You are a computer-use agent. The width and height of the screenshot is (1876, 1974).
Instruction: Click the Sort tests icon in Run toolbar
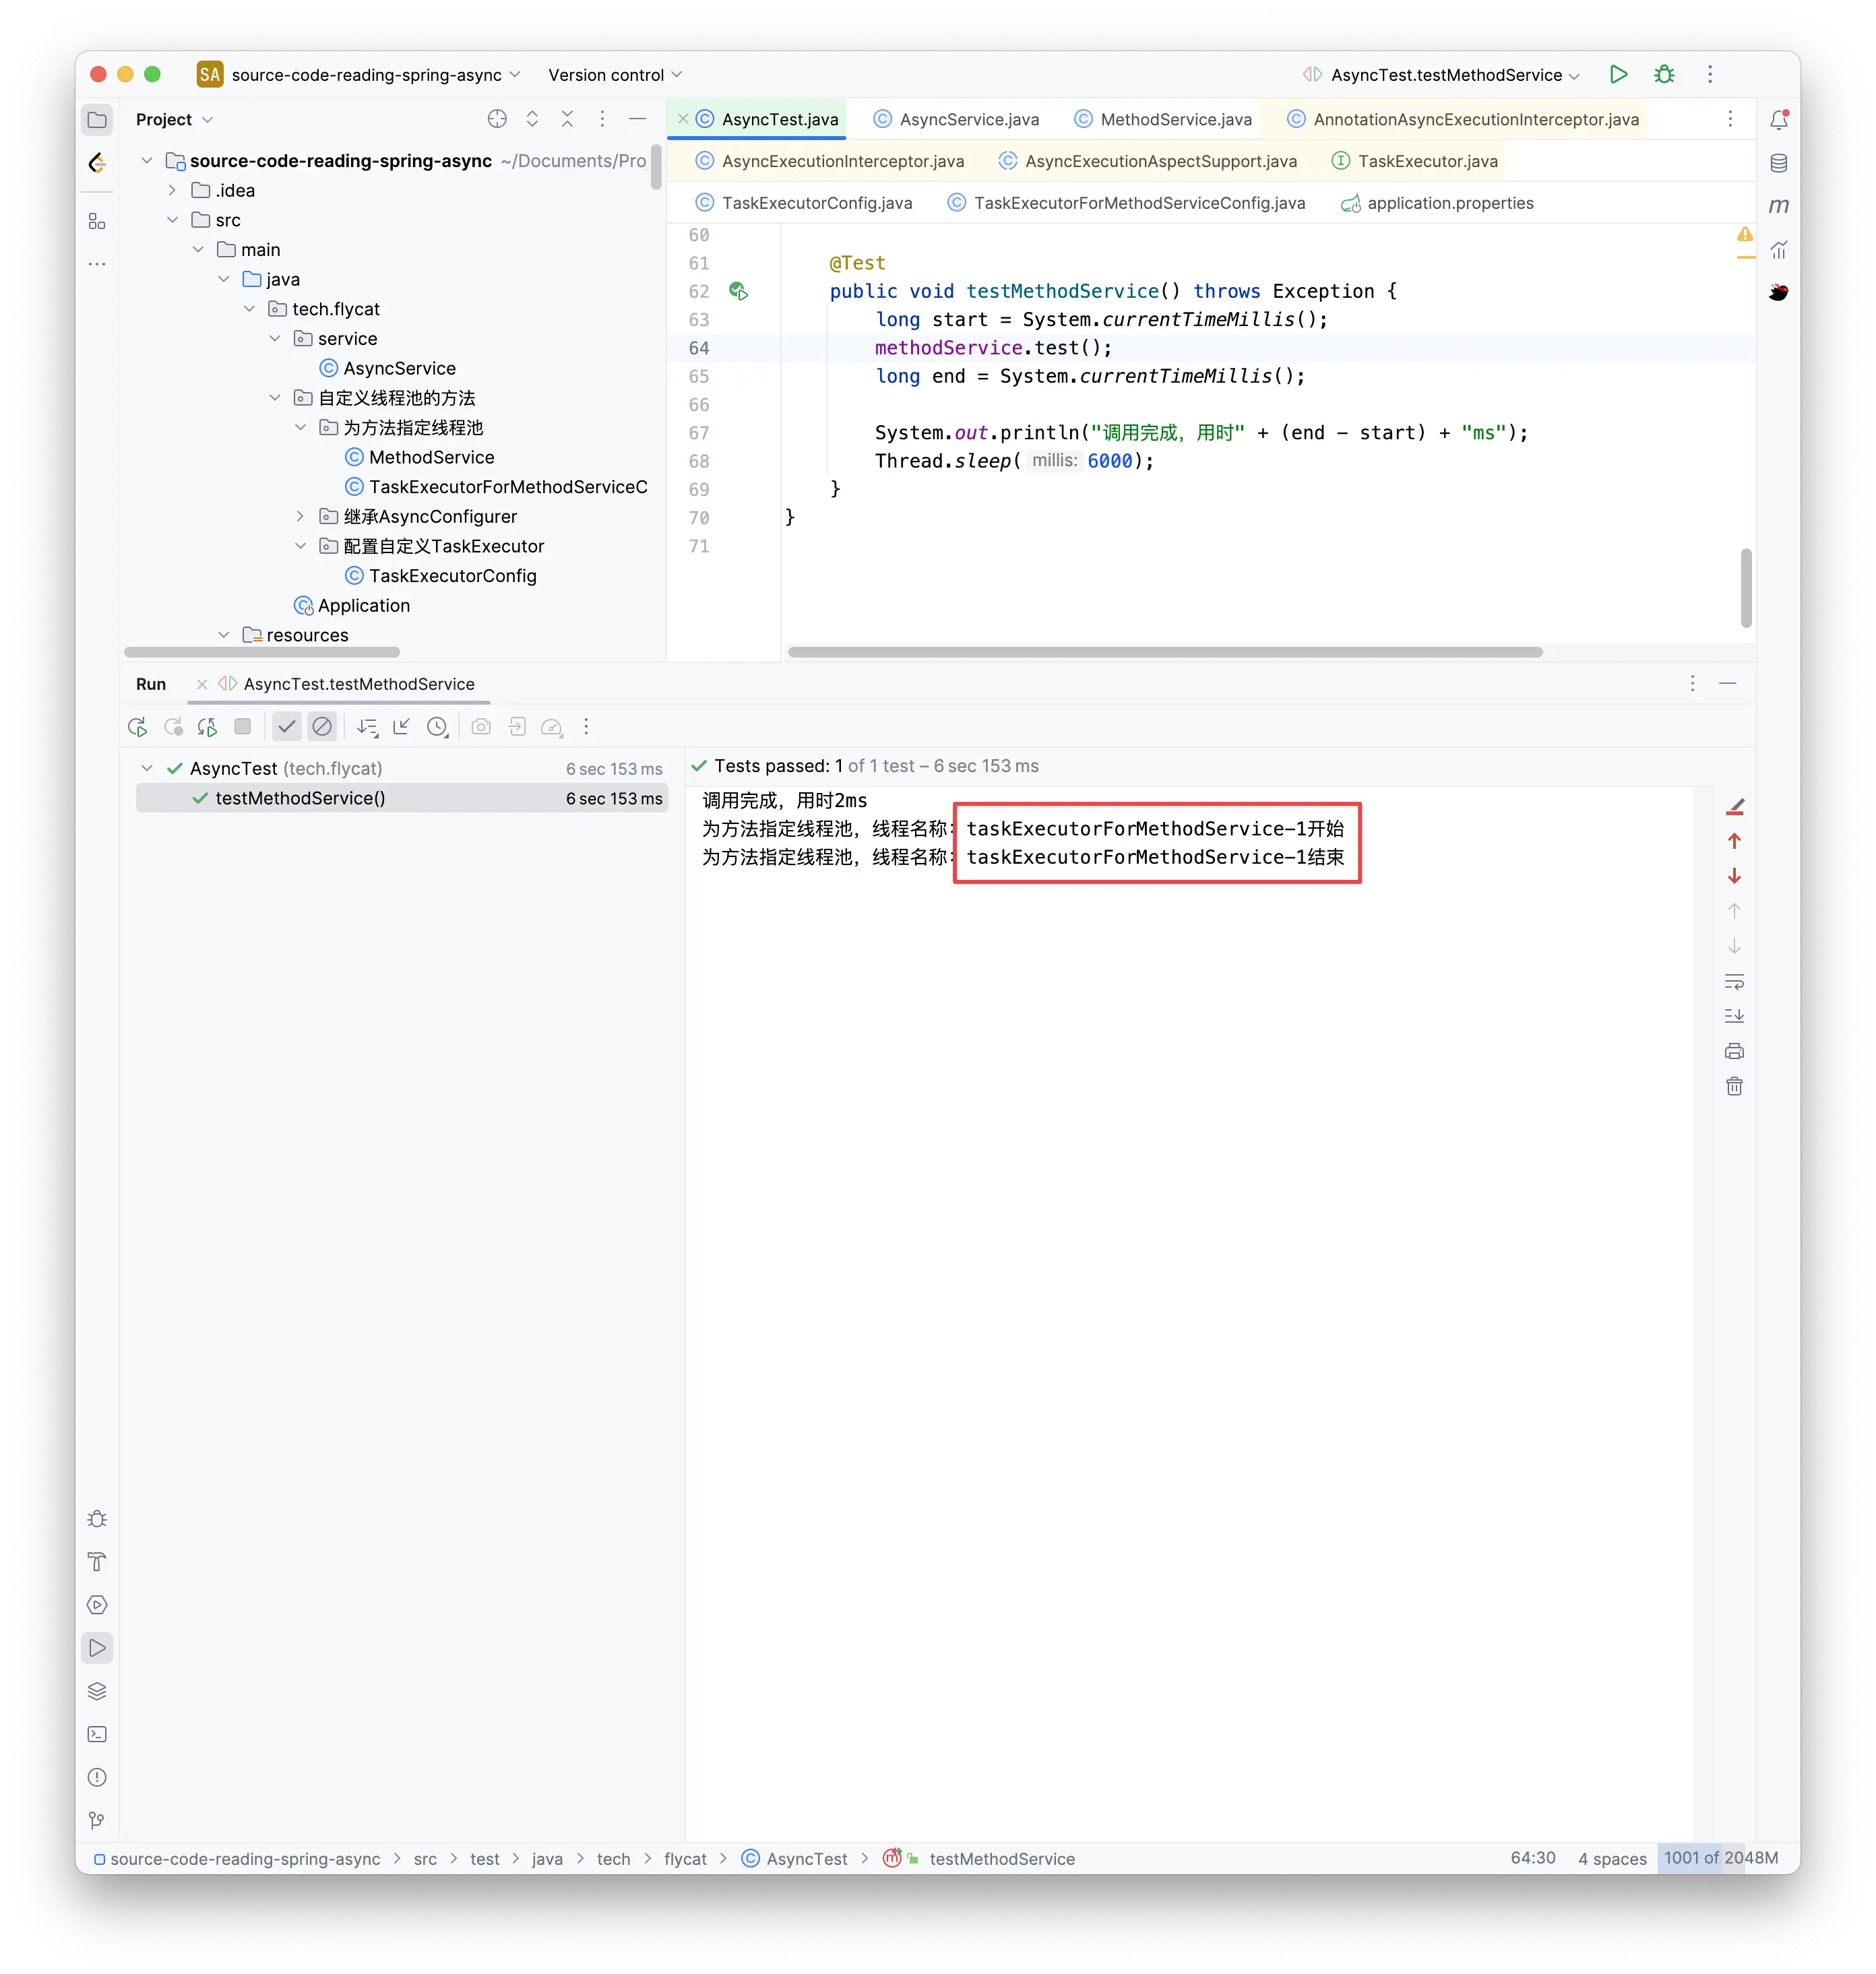tap(367, 727)
